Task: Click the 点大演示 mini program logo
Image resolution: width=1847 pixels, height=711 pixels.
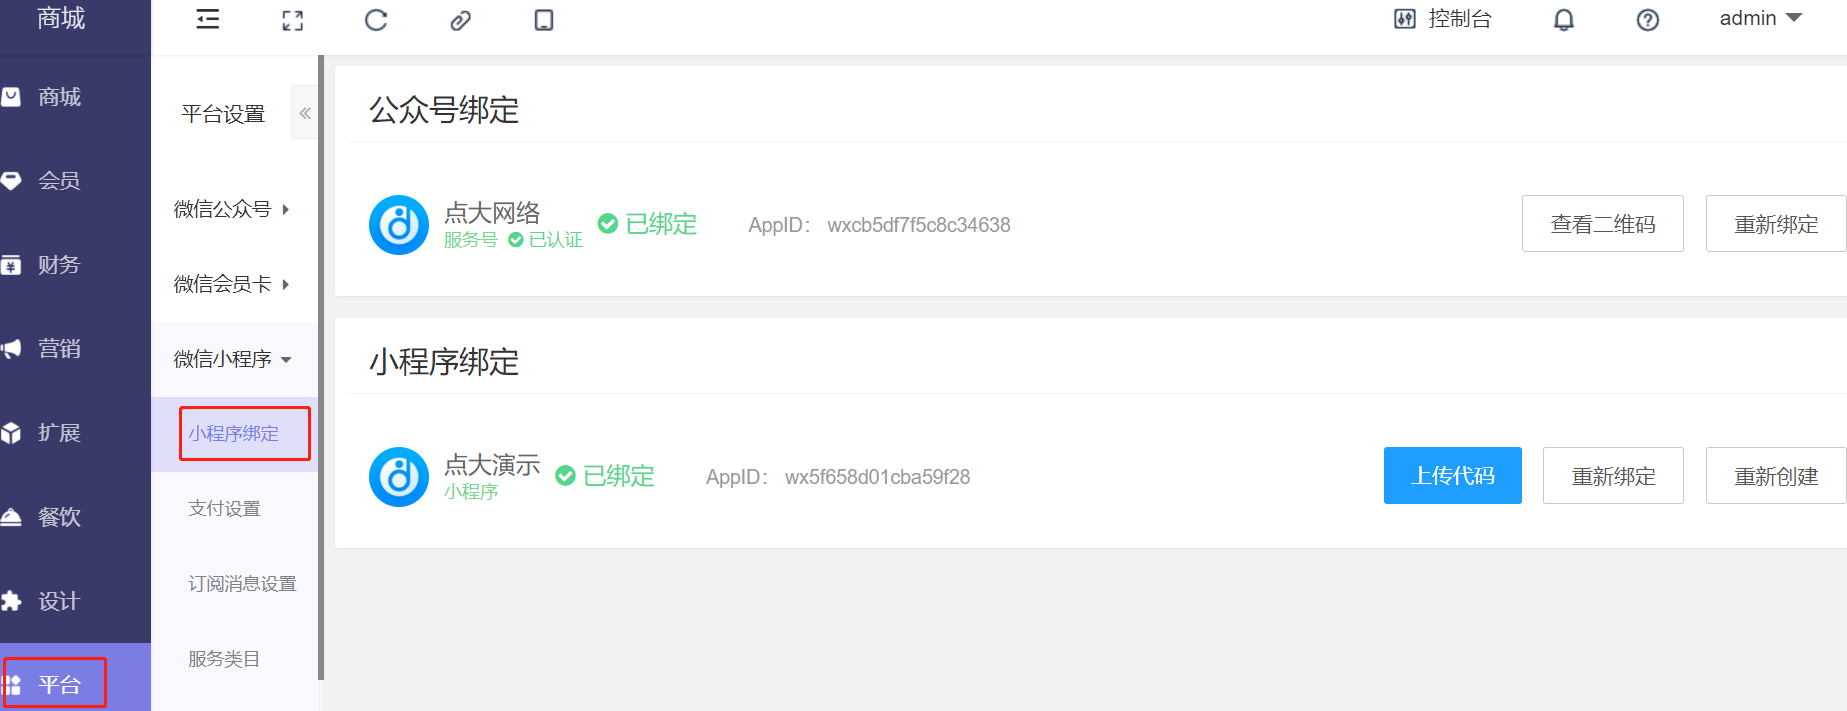Action: click(399, 477)
